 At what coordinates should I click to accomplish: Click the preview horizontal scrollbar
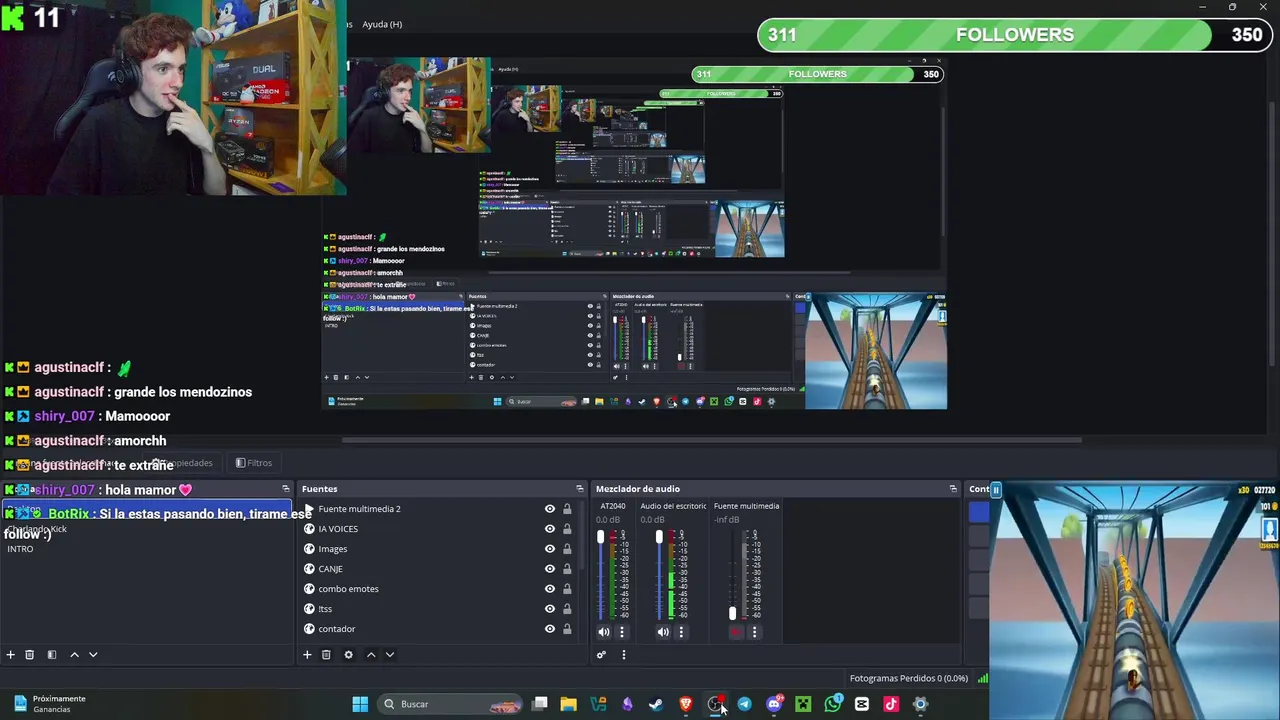coord(712,439)
